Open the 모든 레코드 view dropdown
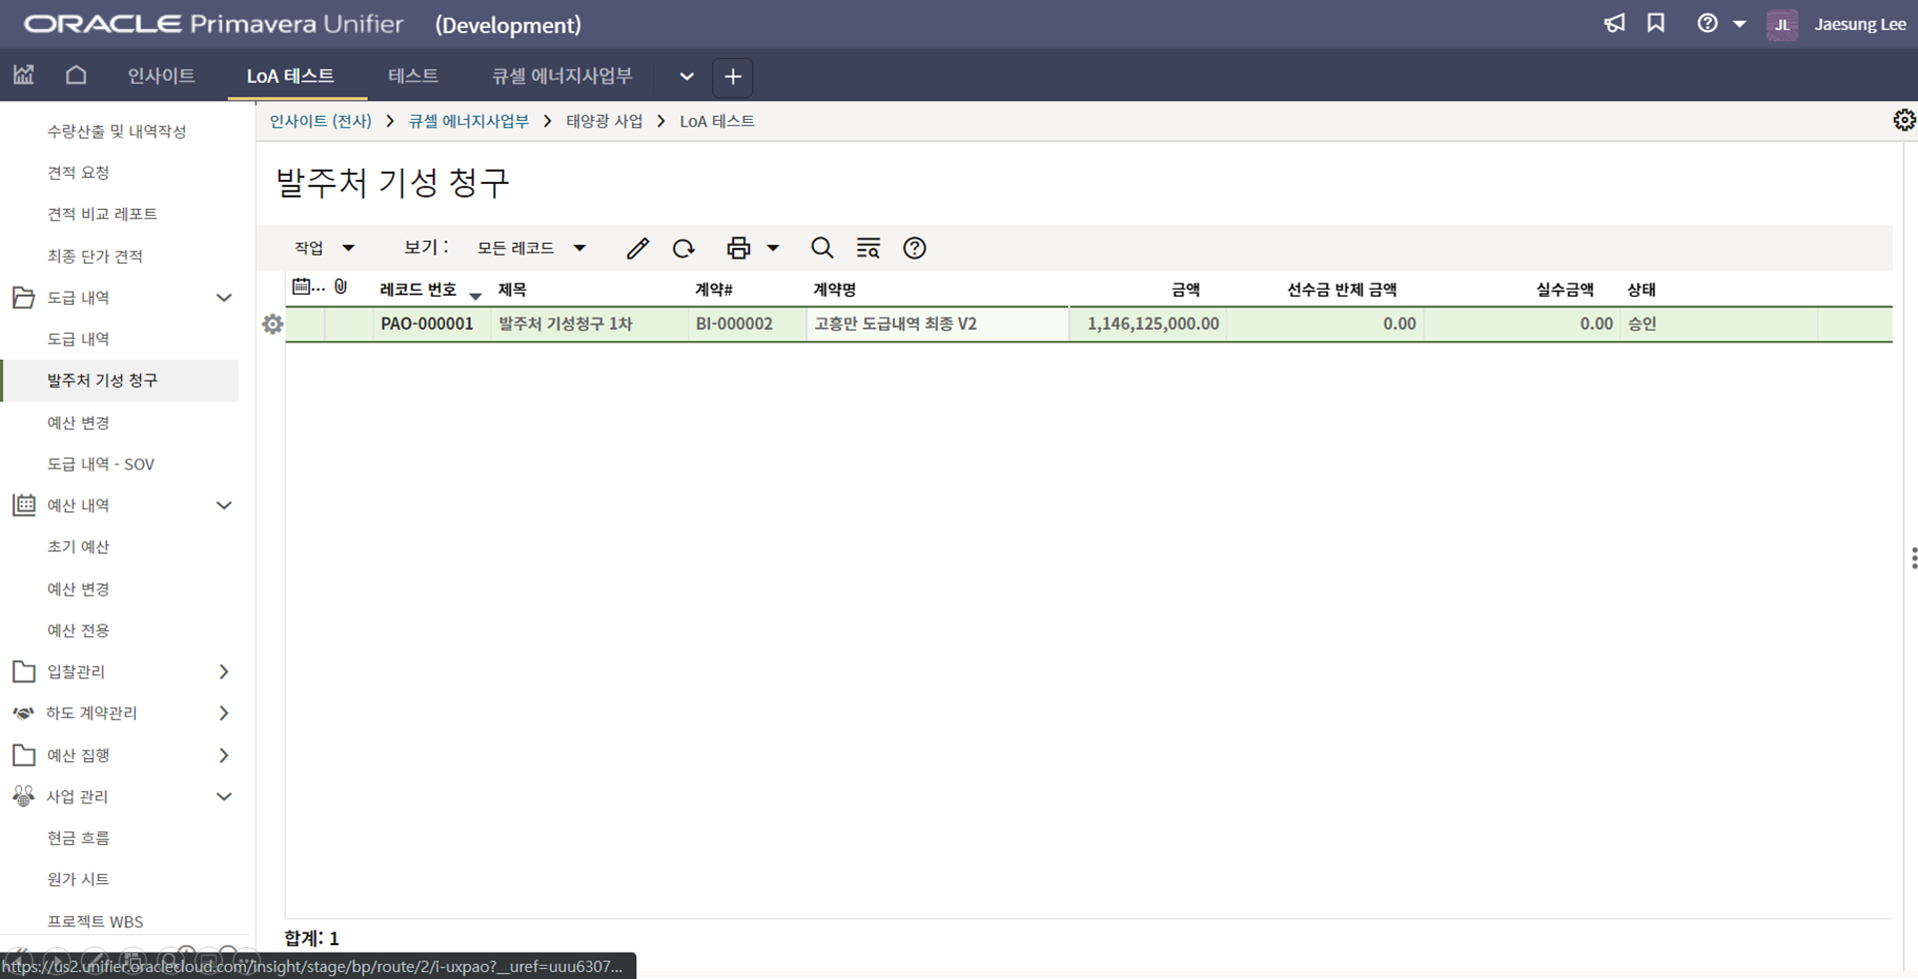 tap(531, 248)
